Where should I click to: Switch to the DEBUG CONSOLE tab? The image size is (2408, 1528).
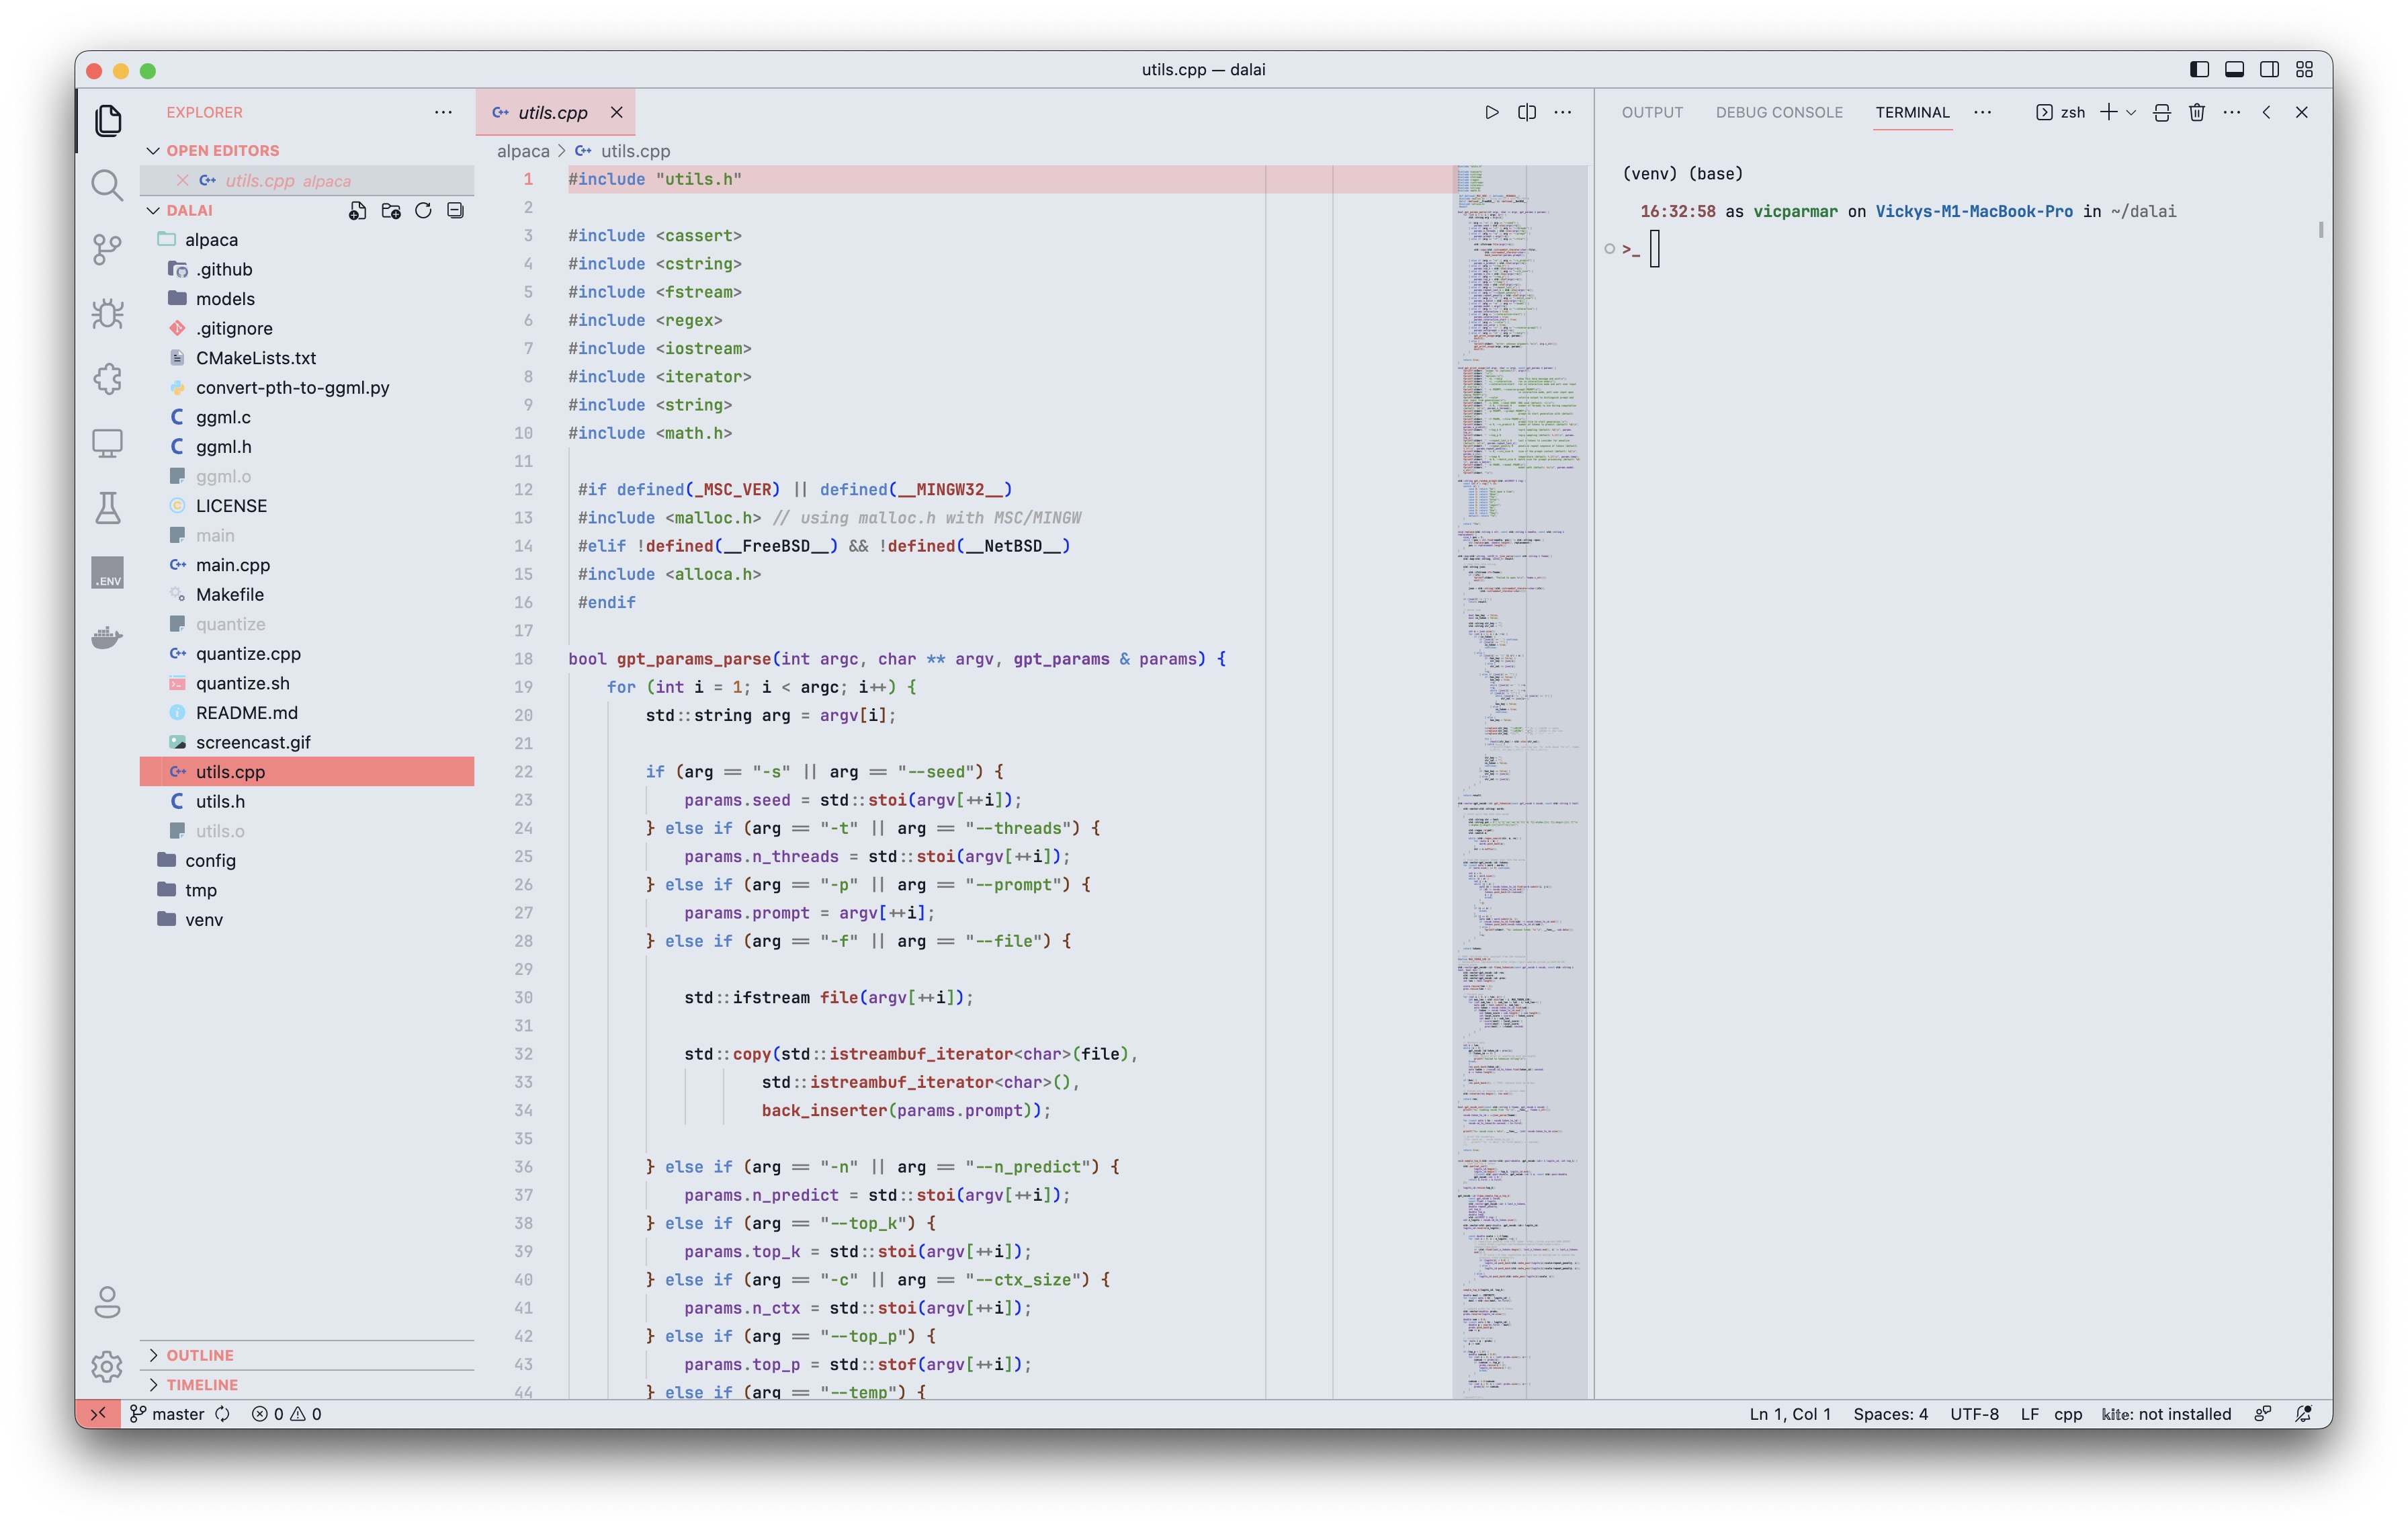[1779, 112]
